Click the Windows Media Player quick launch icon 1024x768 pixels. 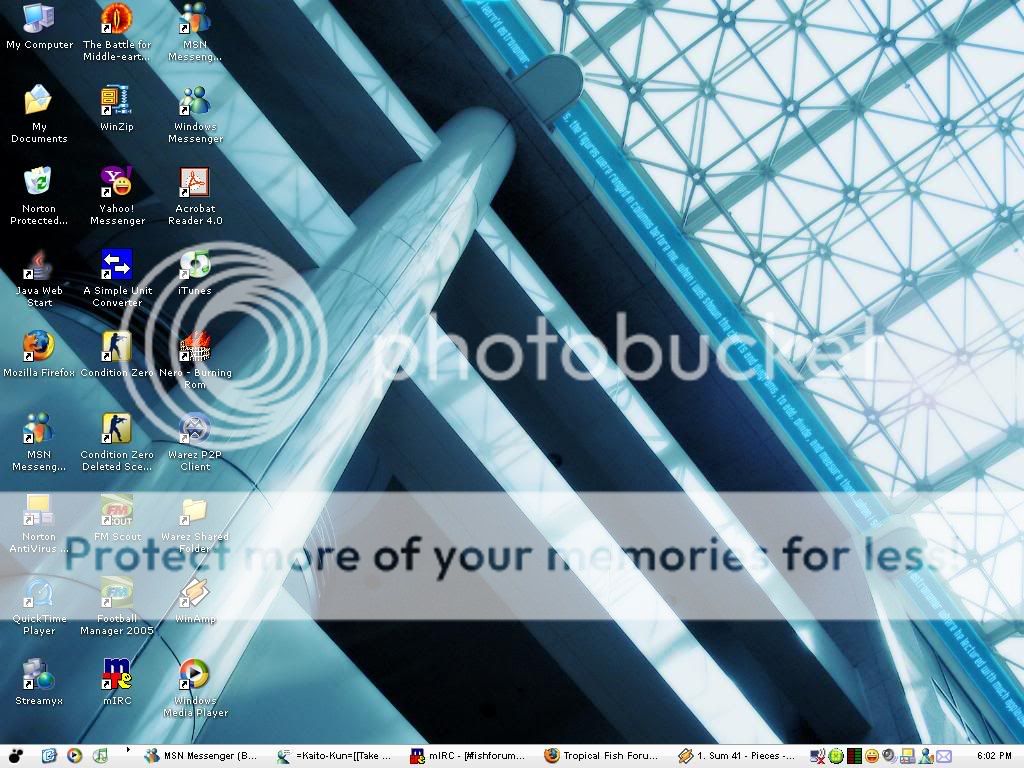[74, 756]
